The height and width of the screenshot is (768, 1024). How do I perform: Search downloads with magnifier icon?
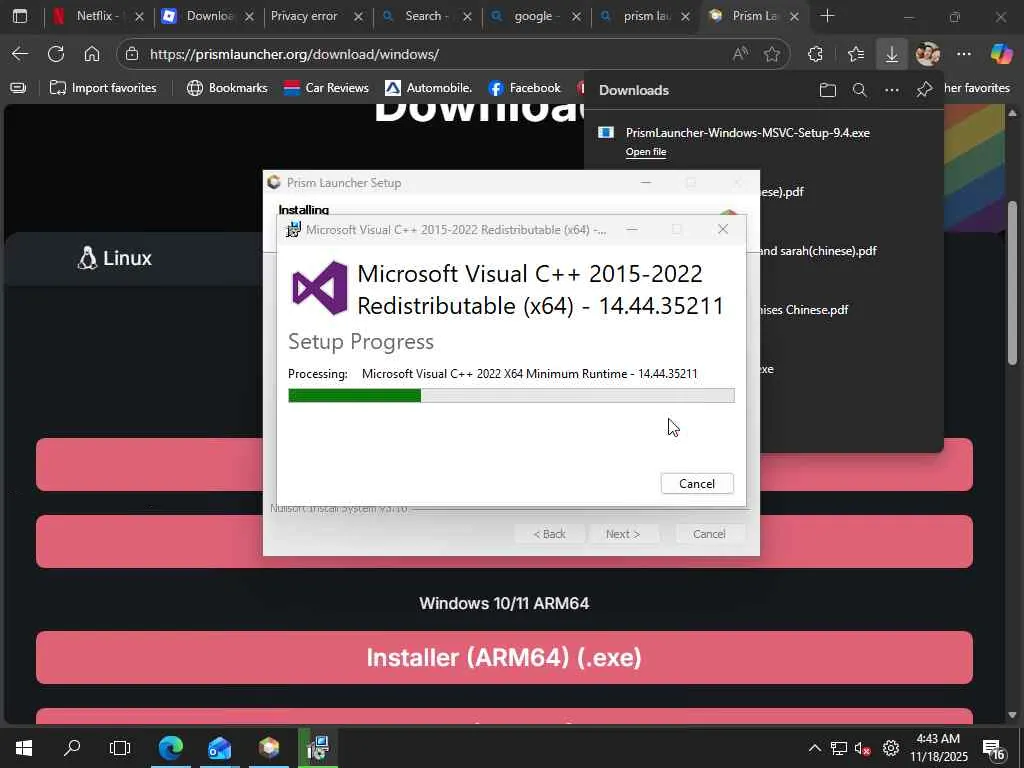pyautogui.click(x=859, y=90)
